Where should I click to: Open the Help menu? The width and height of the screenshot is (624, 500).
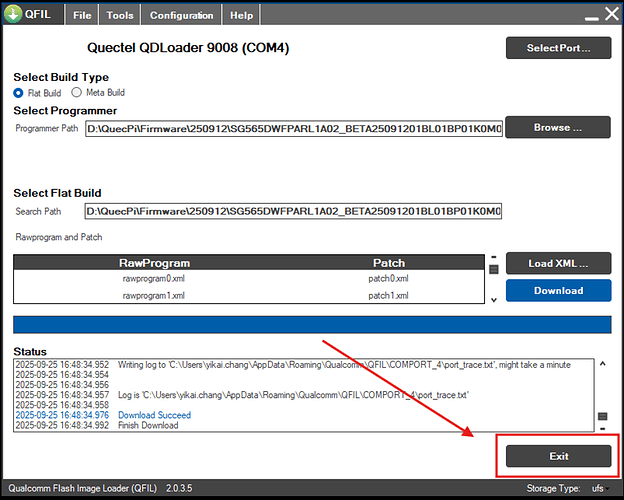click(241, 15)
